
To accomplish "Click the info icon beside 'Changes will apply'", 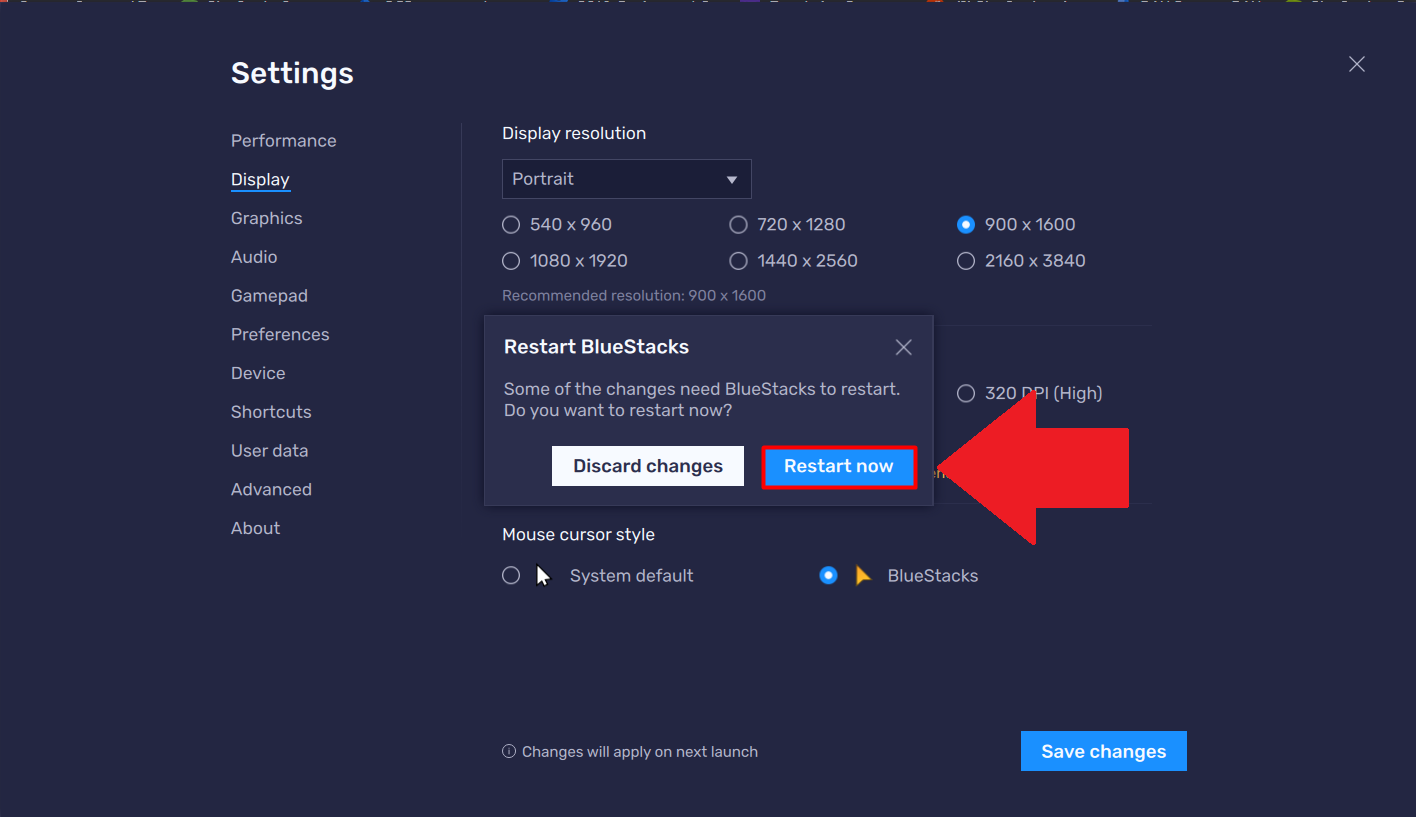I will click(509, 752).
